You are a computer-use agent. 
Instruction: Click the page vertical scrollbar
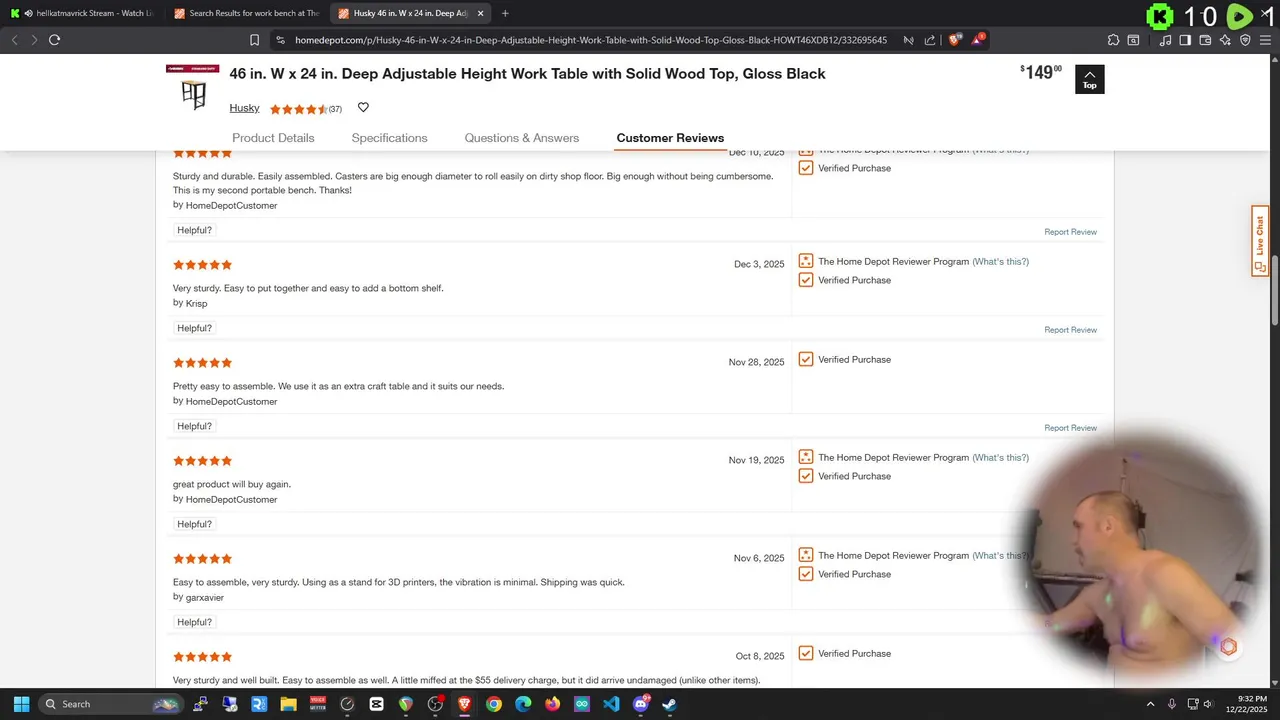point(1275,290)
